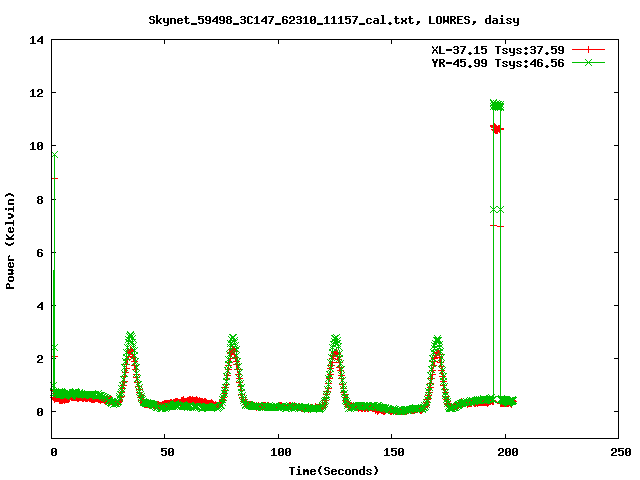Click the y-axis tick label 8
Screen dimensions: 640x480
point(40,200)
